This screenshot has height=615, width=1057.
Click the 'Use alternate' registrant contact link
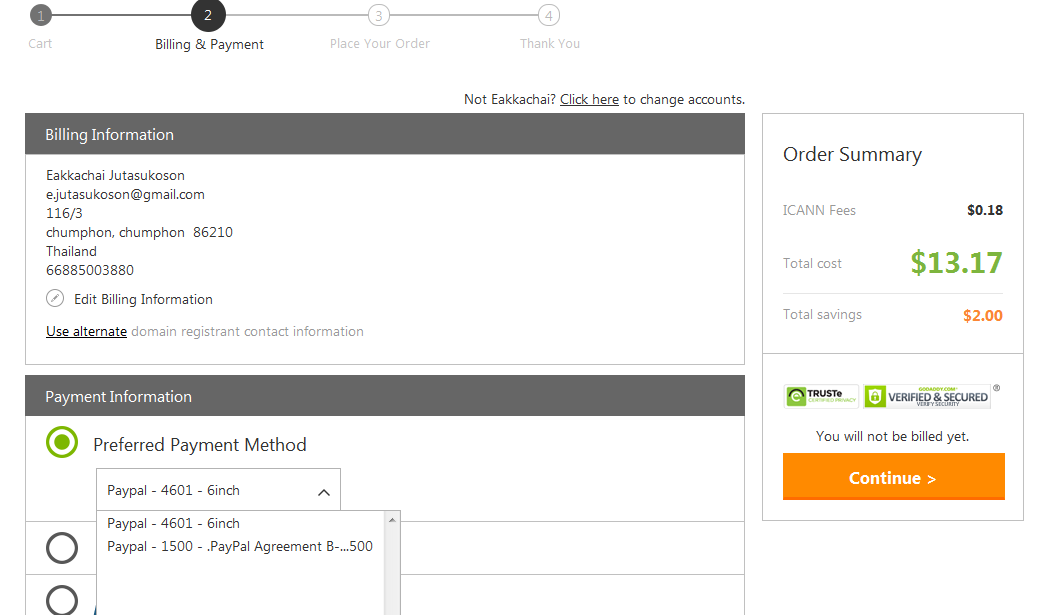click(x=86, y=331)
